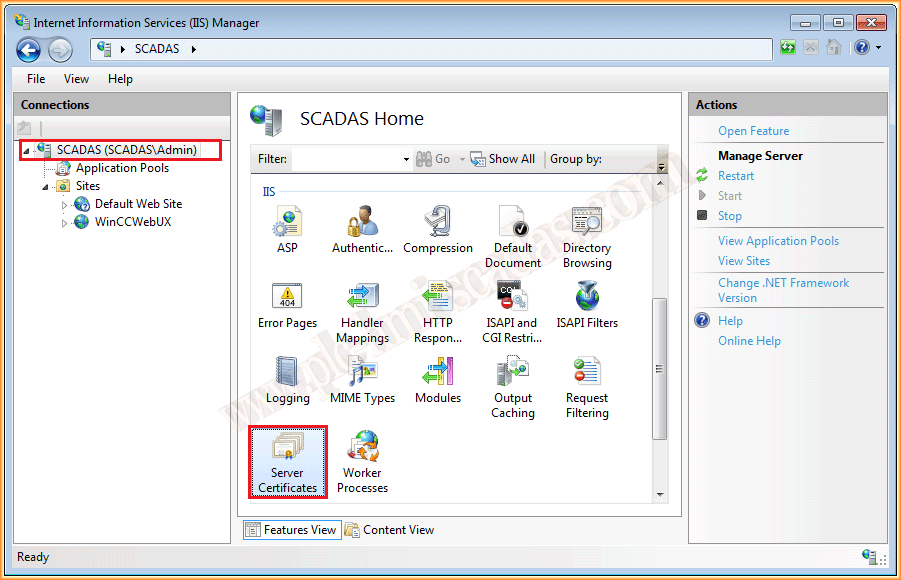
Task: Type in the Filter input field
Action: point(345,159)
